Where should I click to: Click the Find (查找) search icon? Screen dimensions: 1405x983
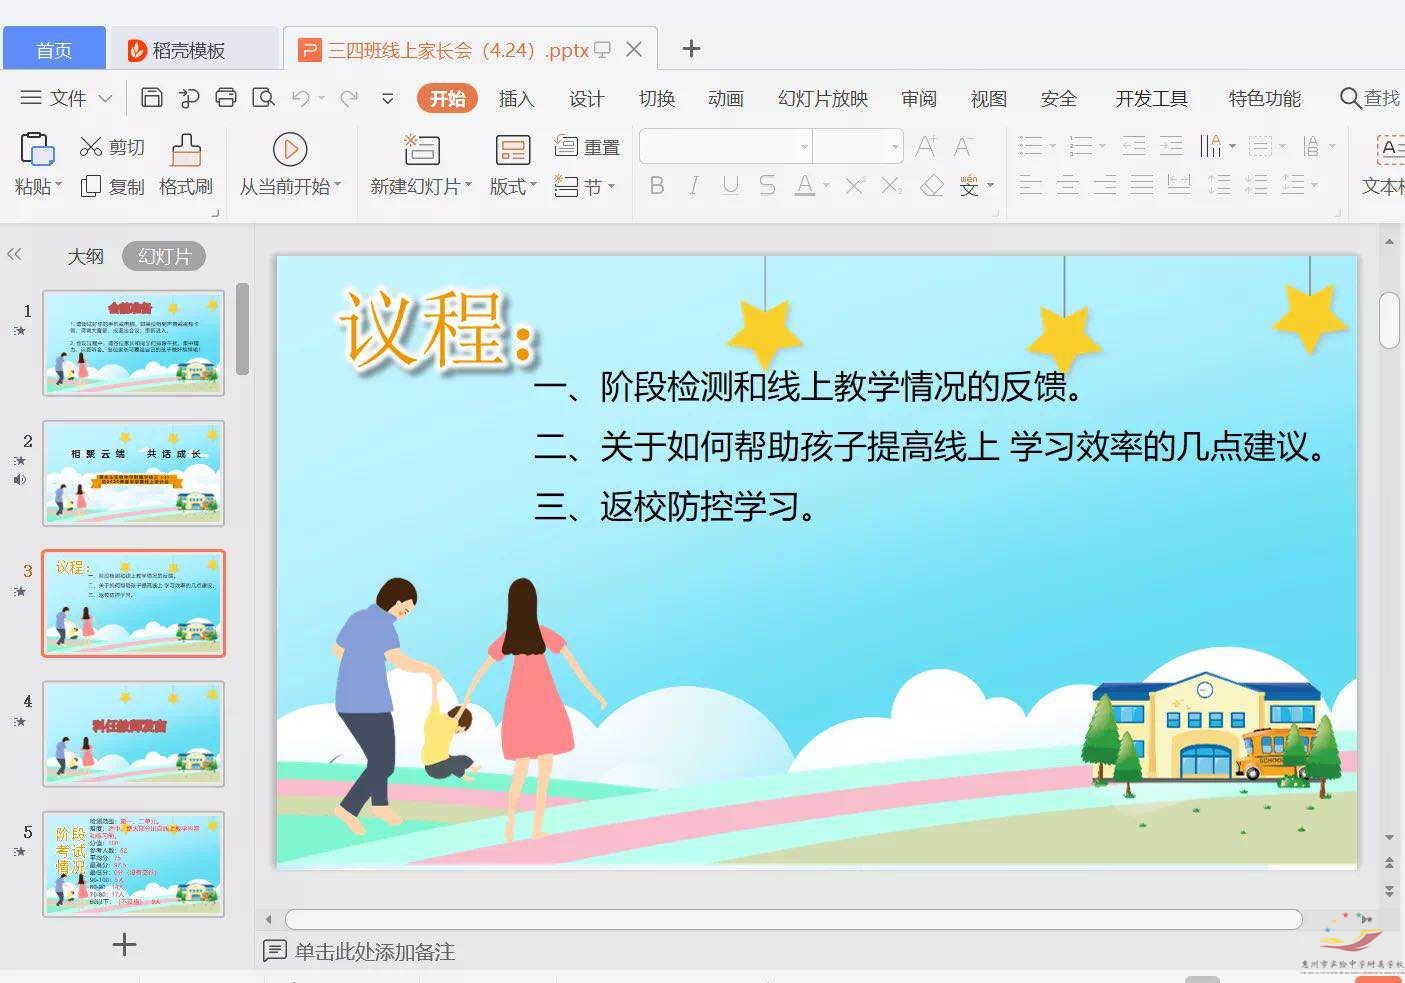click(1350, 98)
